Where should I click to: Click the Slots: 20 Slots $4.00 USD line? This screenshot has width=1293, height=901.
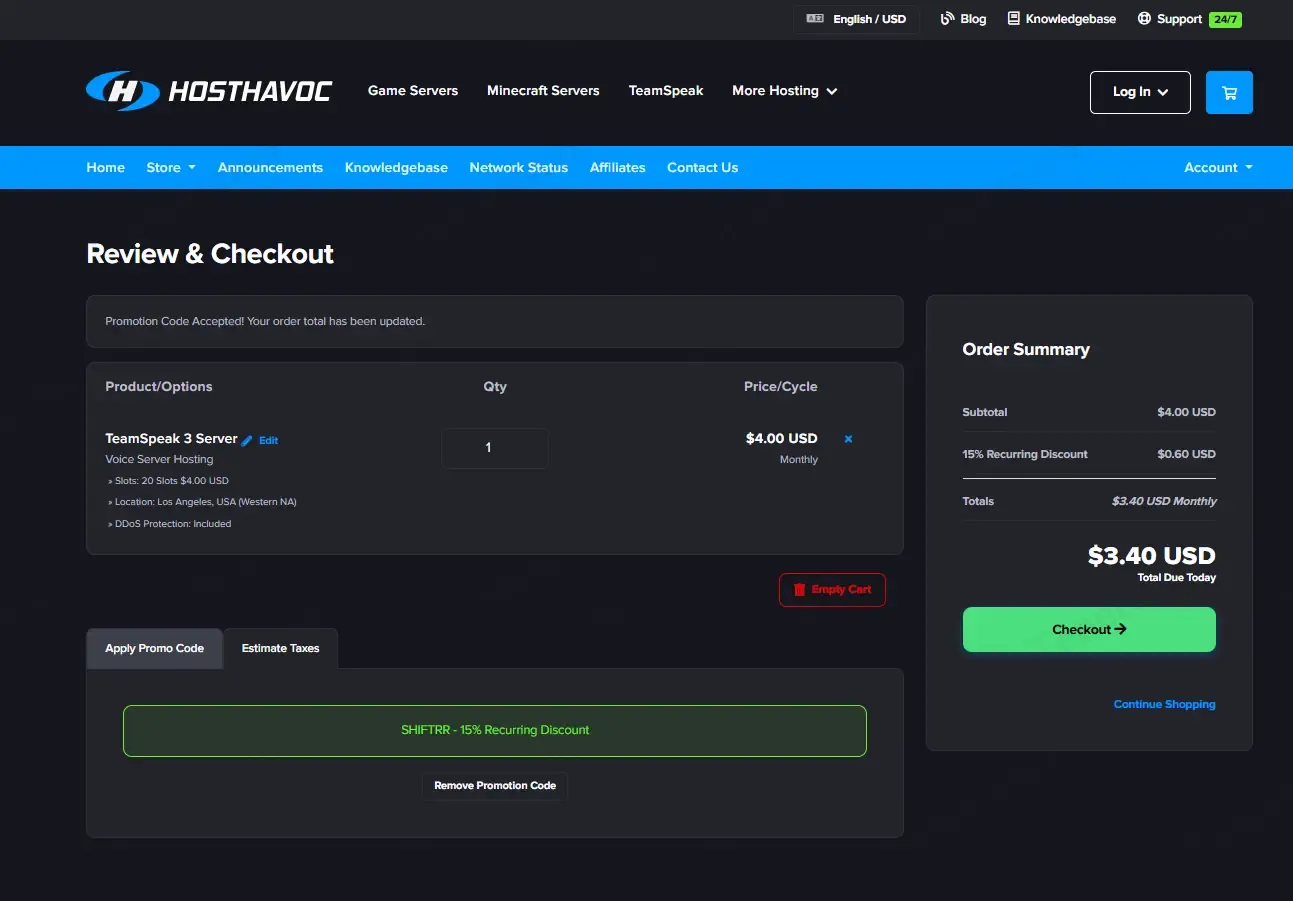169,481
